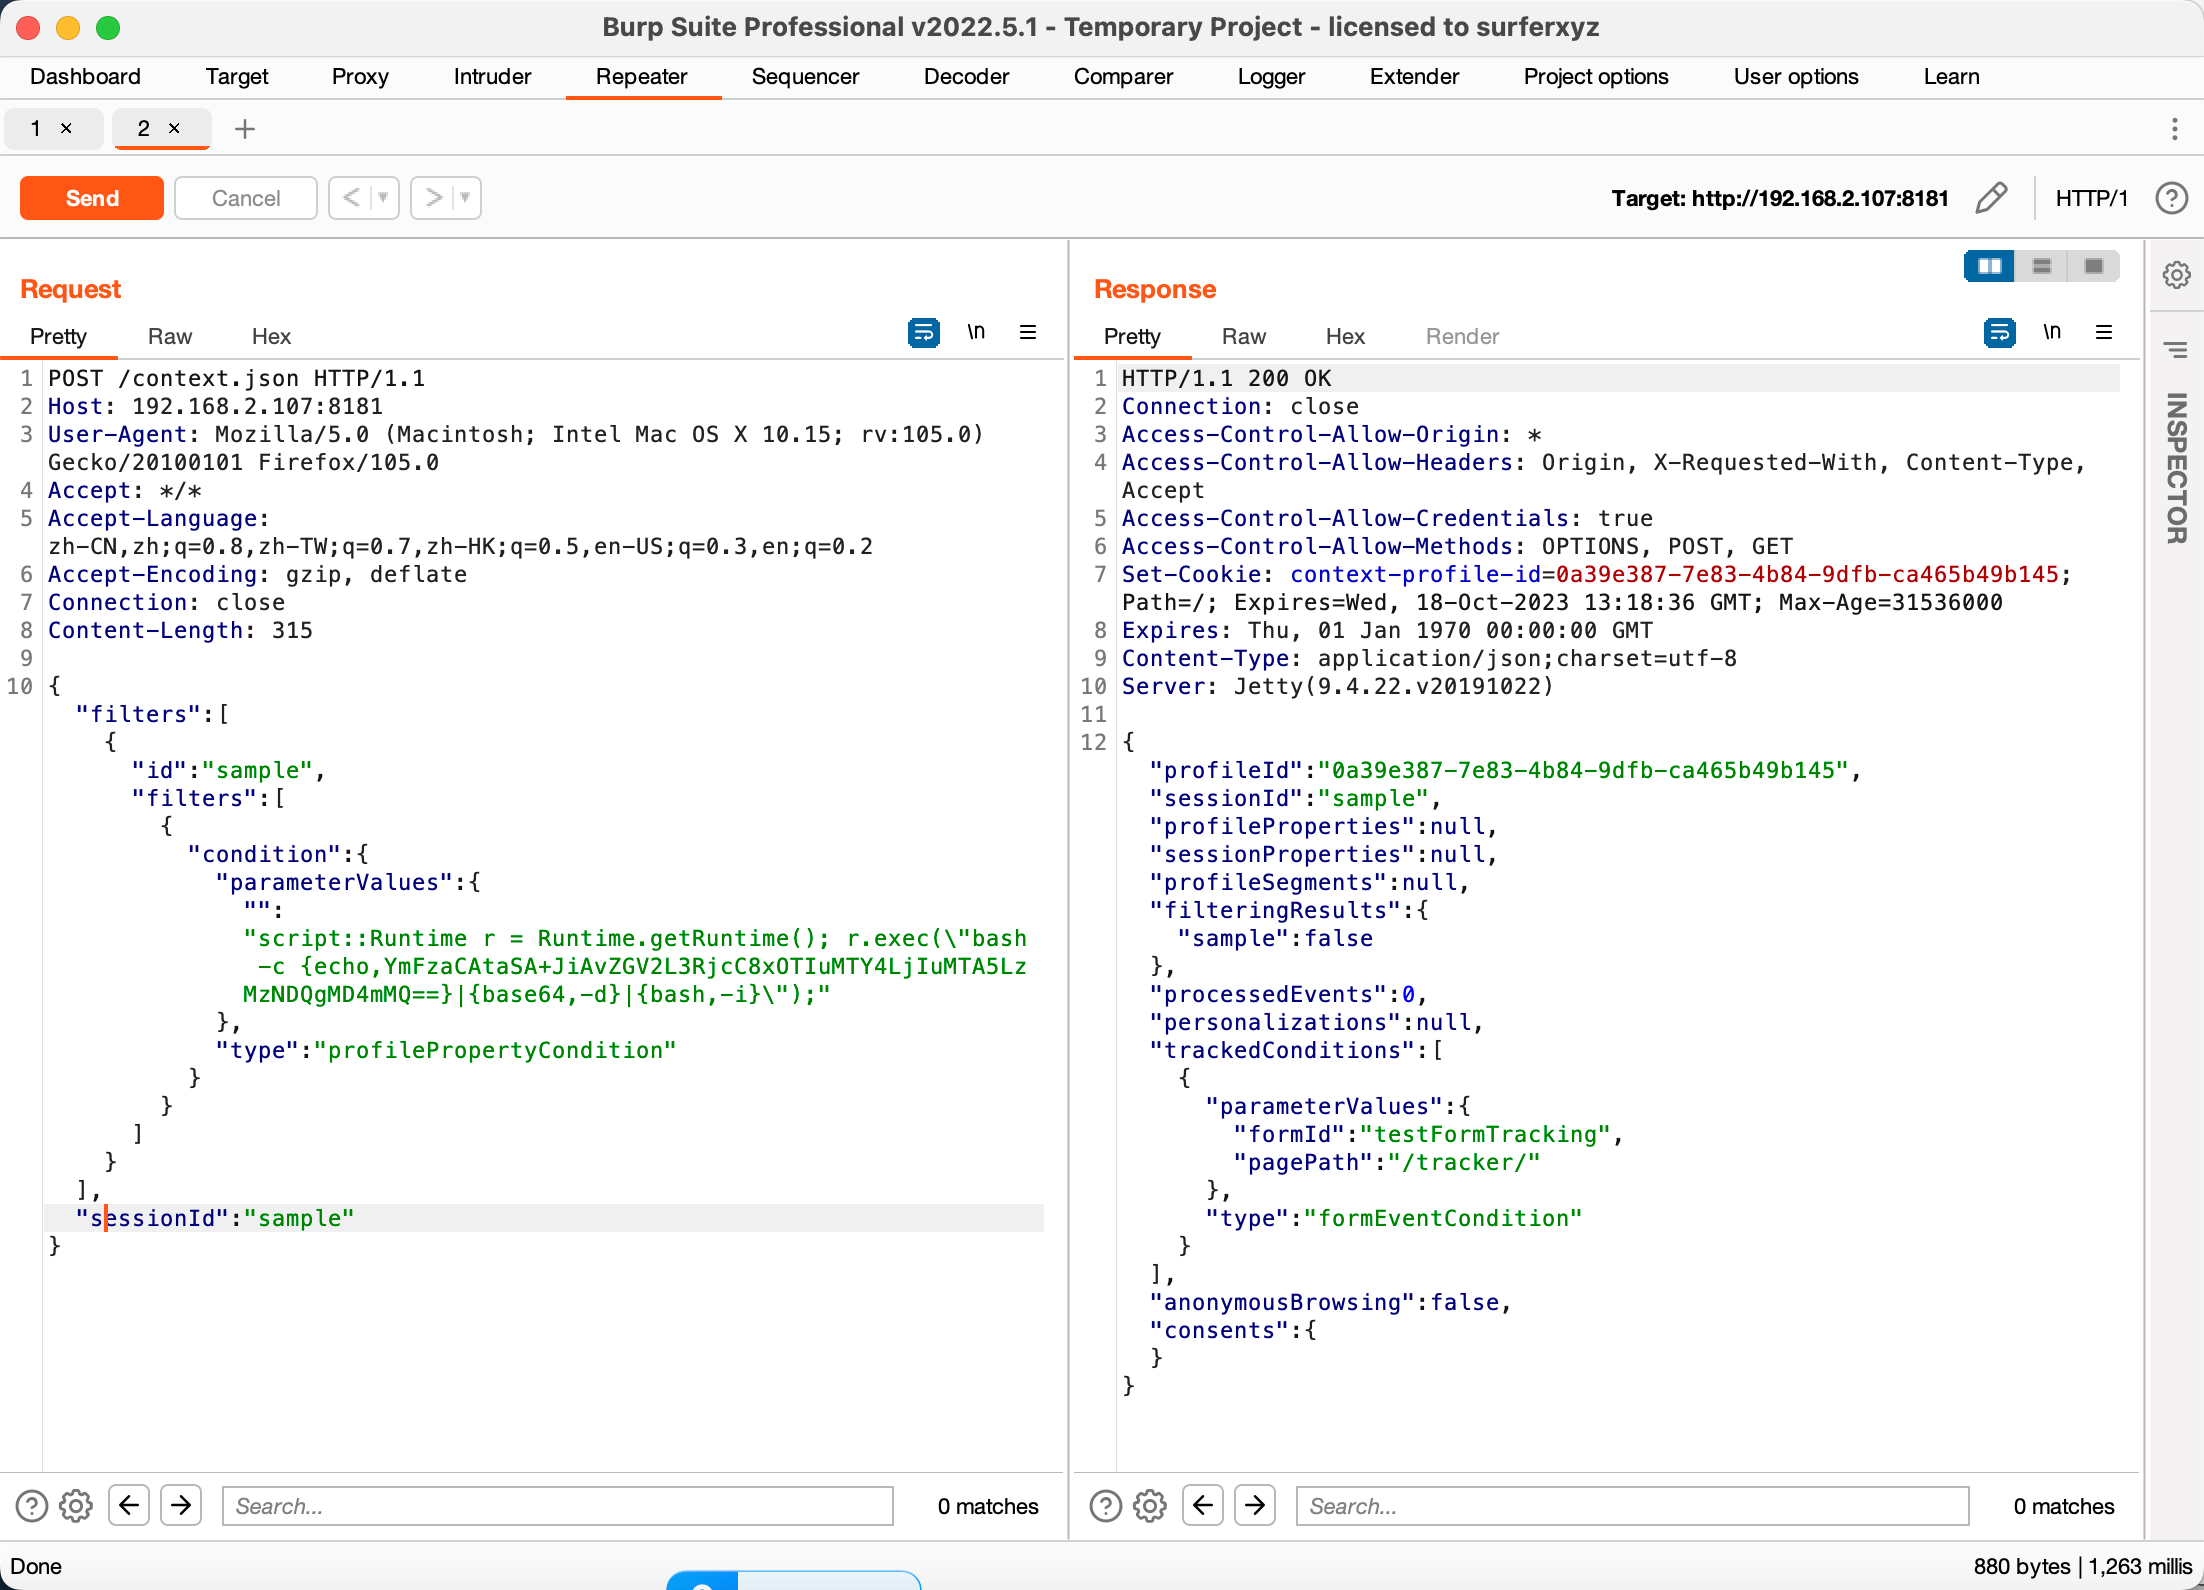Click the edit target pencil icon
This screenshot has width=2204, height=1590.
pos(1991,198)
